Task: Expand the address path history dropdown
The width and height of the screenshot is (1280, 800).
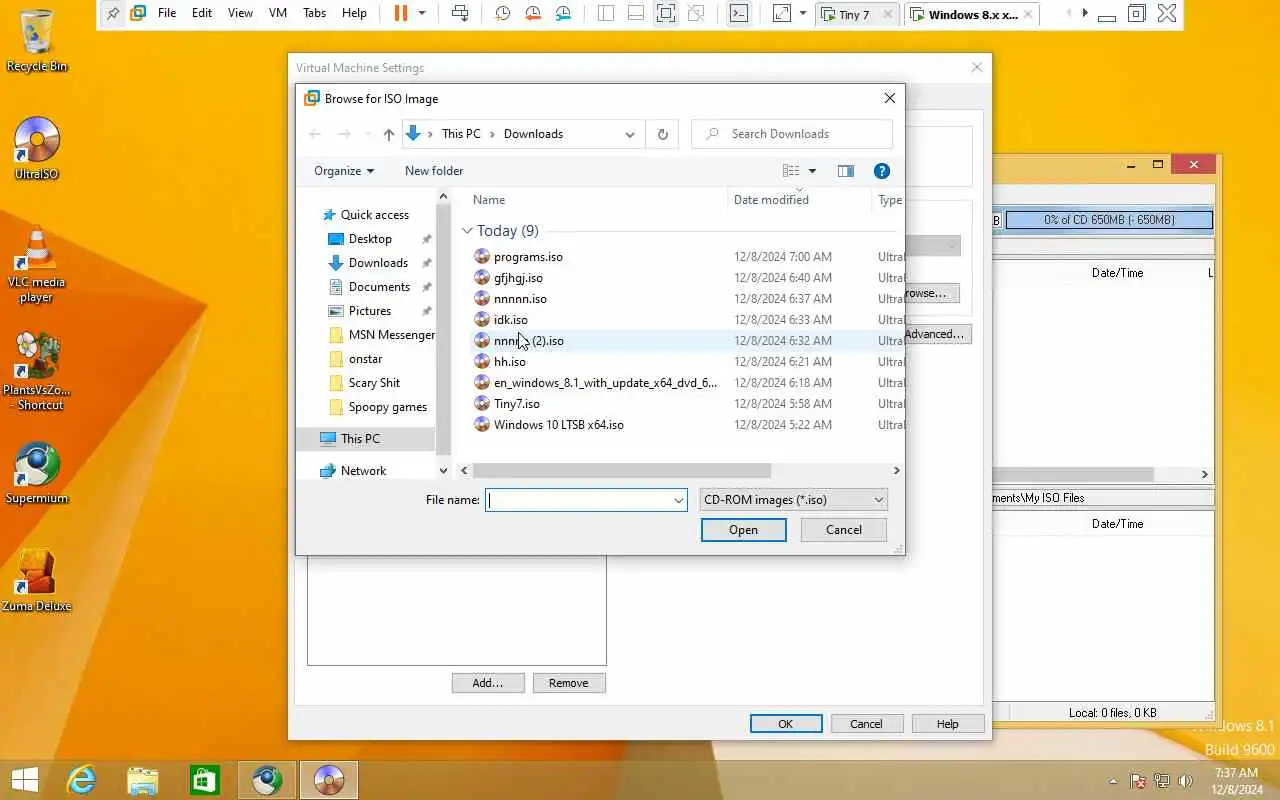Action: [x=629, y=134]
